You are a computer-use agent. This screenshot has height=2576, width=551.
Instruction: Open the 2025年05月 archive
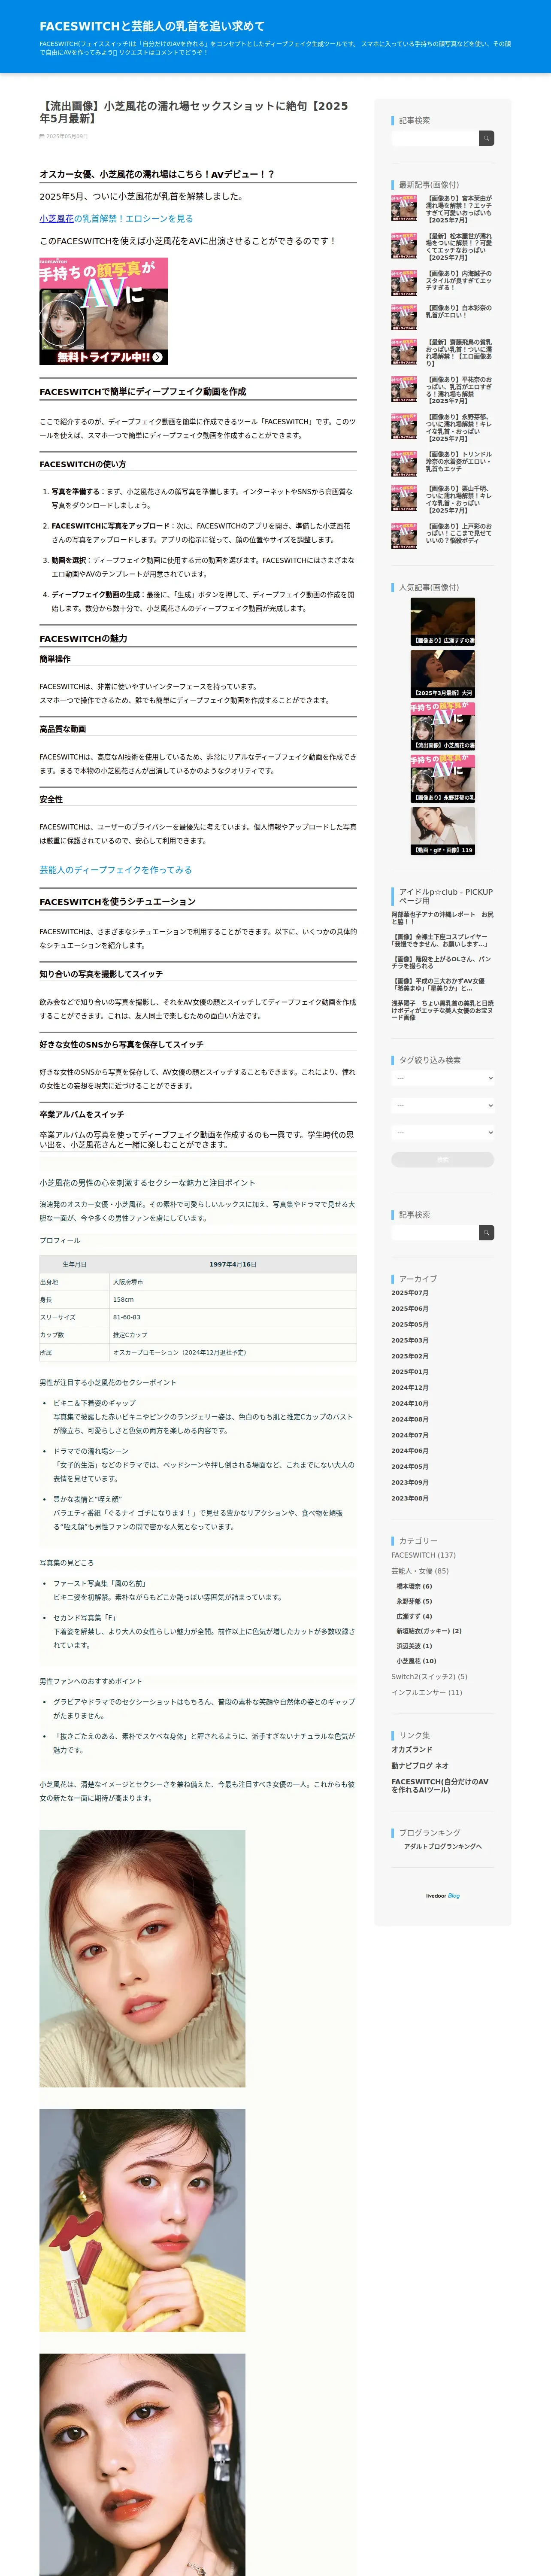tap(409, 1324)
